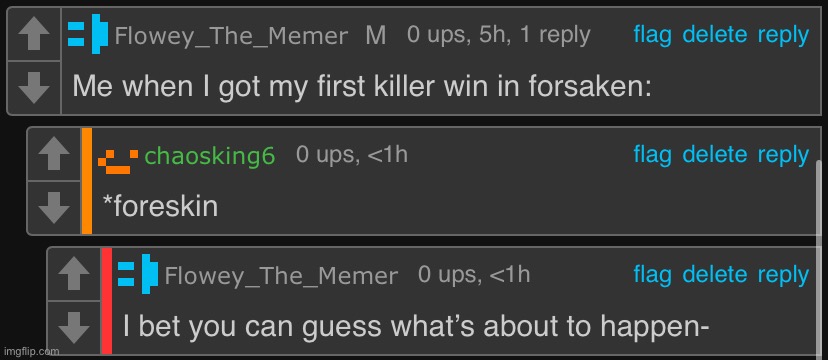Screen dimensions: 828x360
Task: Flag chaosking6's comment
Action: click(653, 155)
